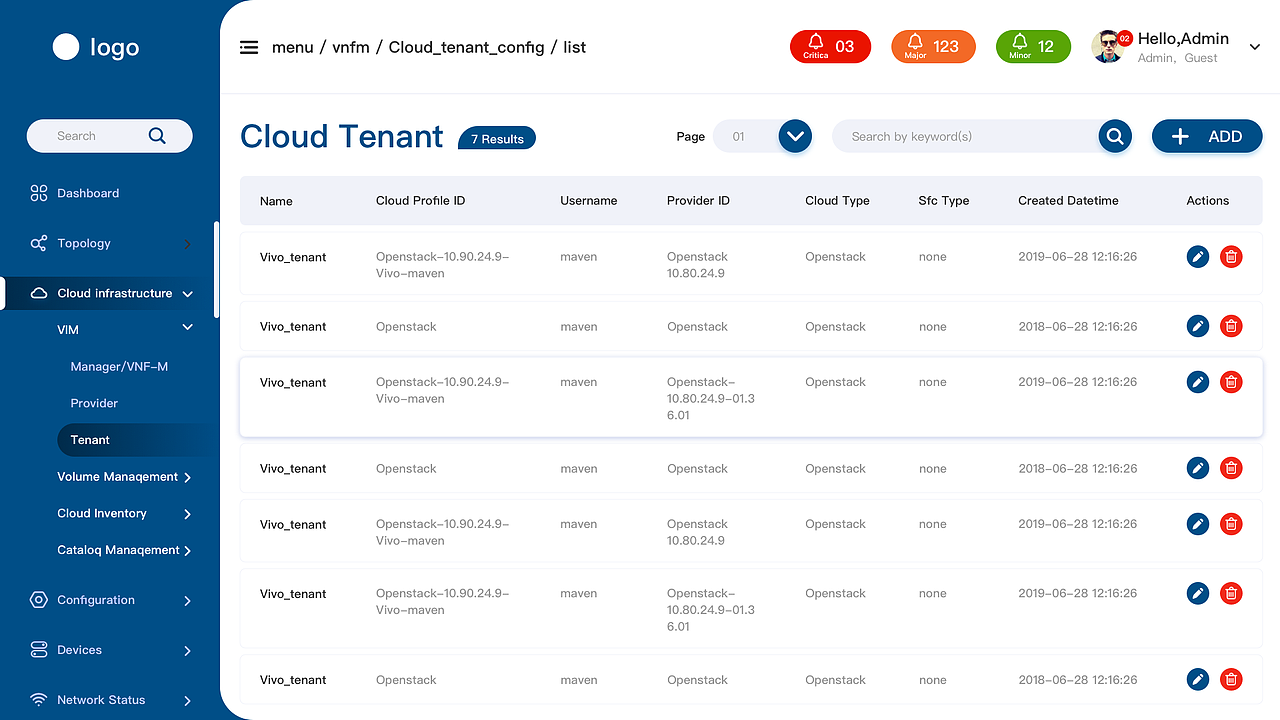Edit the first Vivo_tenant row

click(x=1197, y=257)
